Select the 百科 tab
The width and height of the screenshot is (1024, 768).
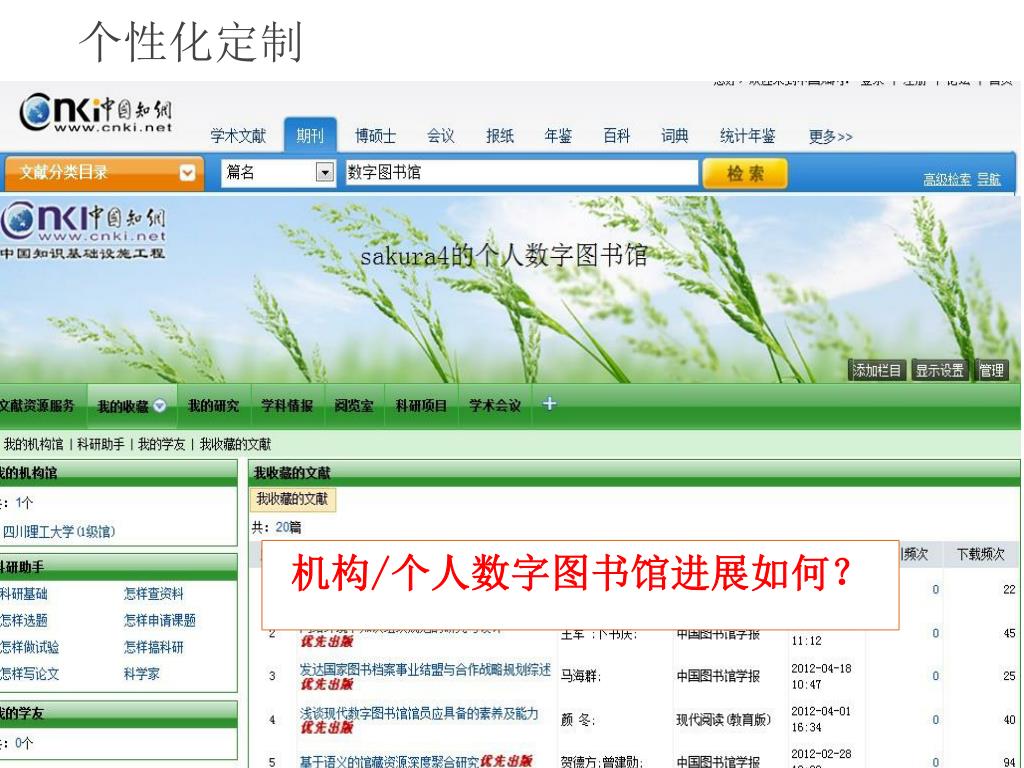[616, 136]
